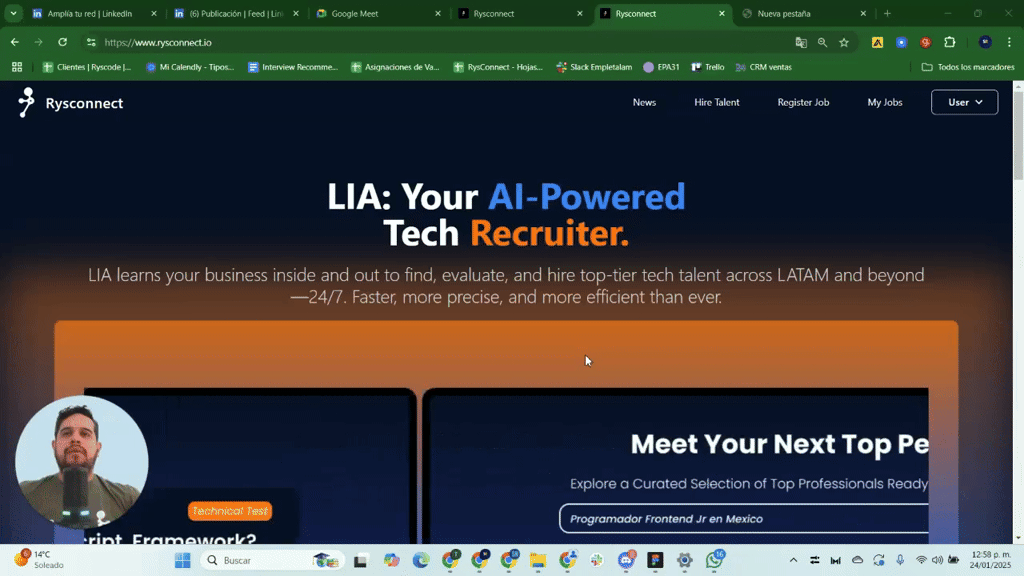This screenshot has height=576, width=1024.
Task: Open CRM ventas bookmark
Action: [763, 67]
